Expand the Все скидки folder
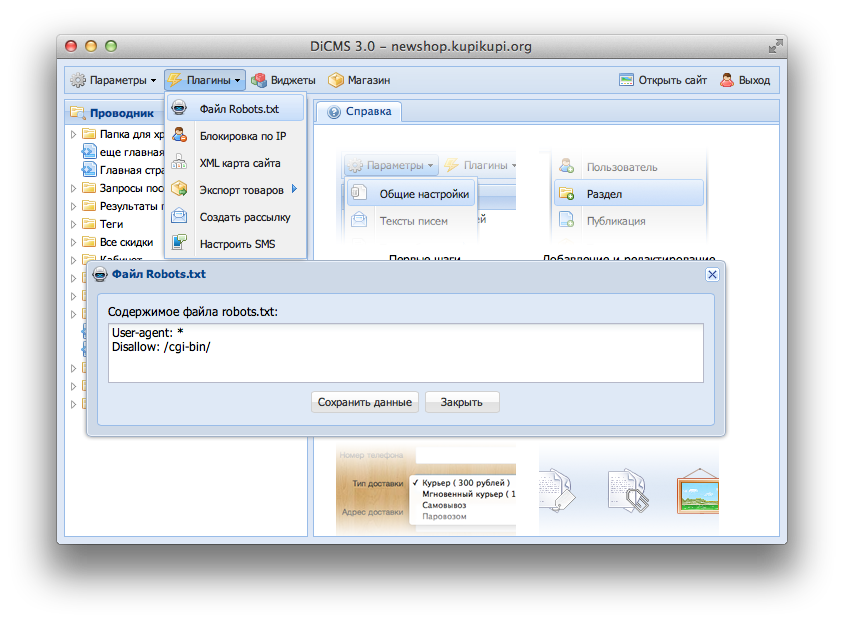 tap(74, 242)
